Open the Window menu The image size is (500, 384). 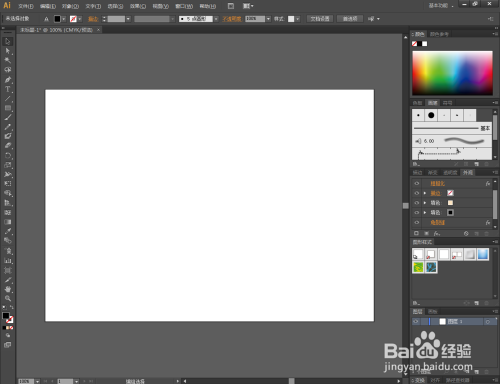tap(184, 6)
